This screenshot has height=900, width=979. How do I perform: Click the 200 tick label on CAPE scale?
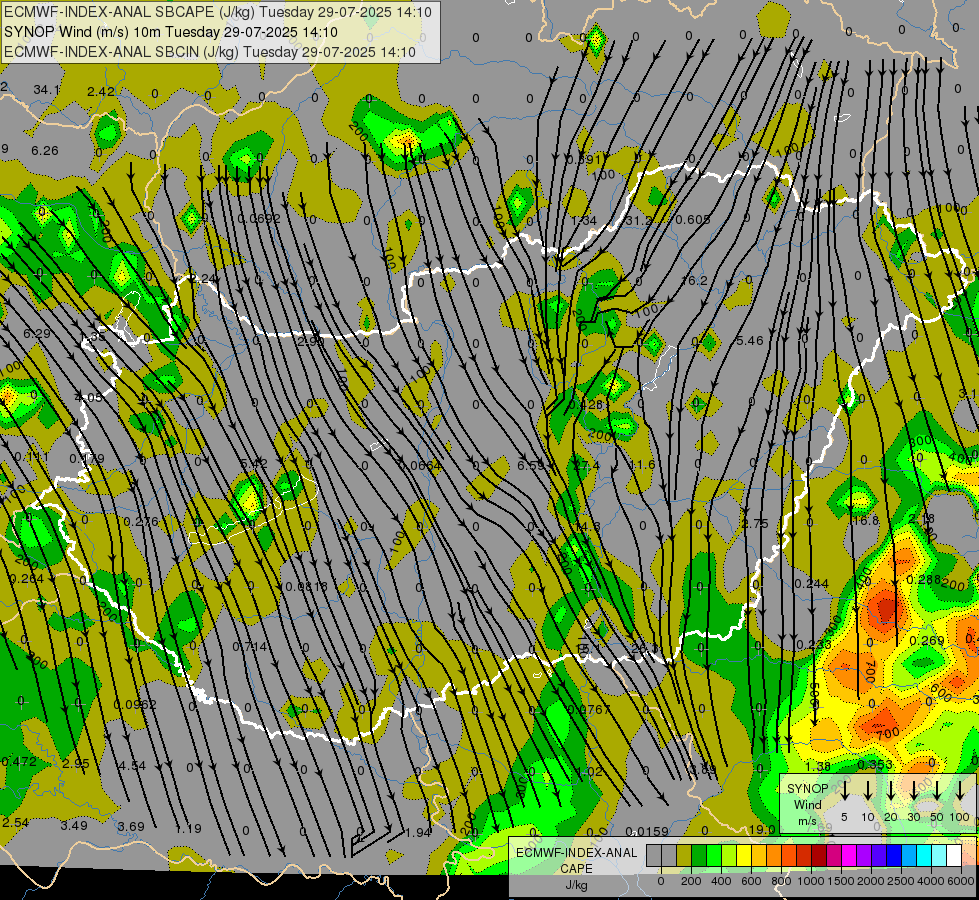click(x=691, y=881)
